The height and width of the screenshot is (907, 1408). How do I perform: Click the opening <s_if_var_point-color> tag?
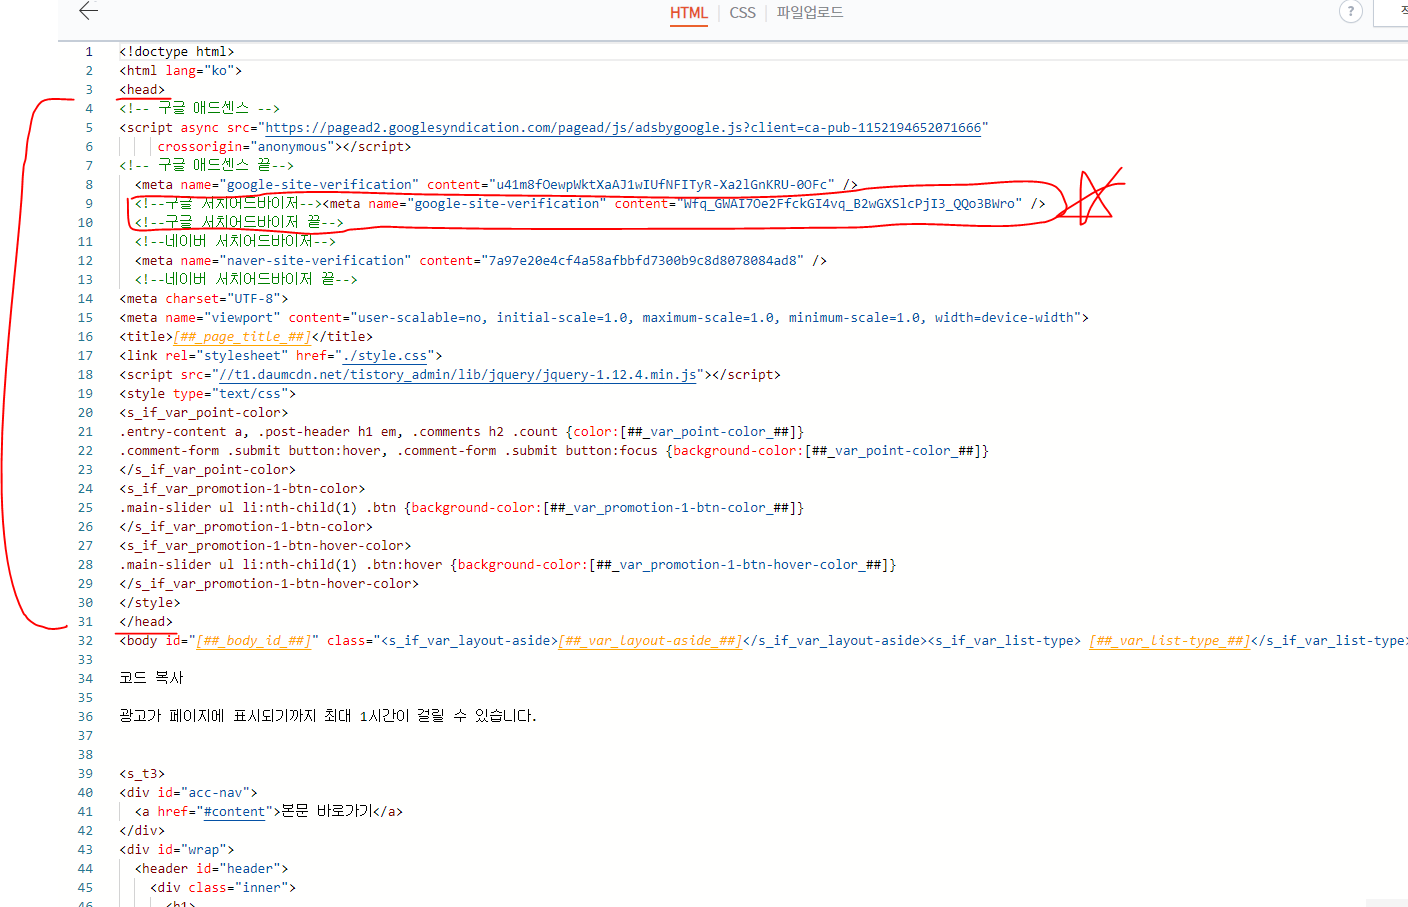pyautogui.click(x=204, y=413)
